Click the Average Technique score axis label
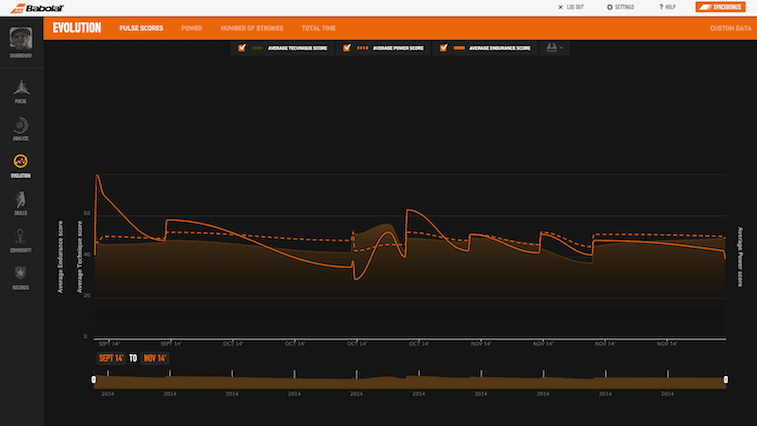This screenshot has height=426, width=757. click(80, 257)
